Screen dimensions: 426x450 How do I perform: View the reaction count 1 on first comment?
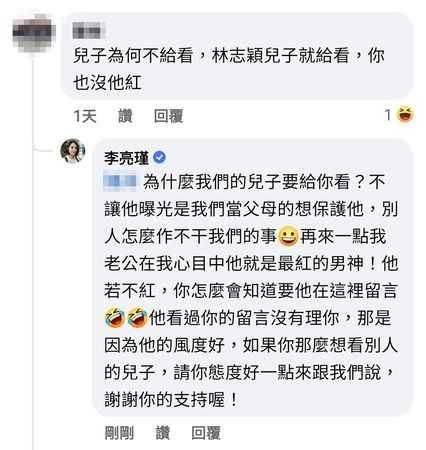(x=388, y=115)
